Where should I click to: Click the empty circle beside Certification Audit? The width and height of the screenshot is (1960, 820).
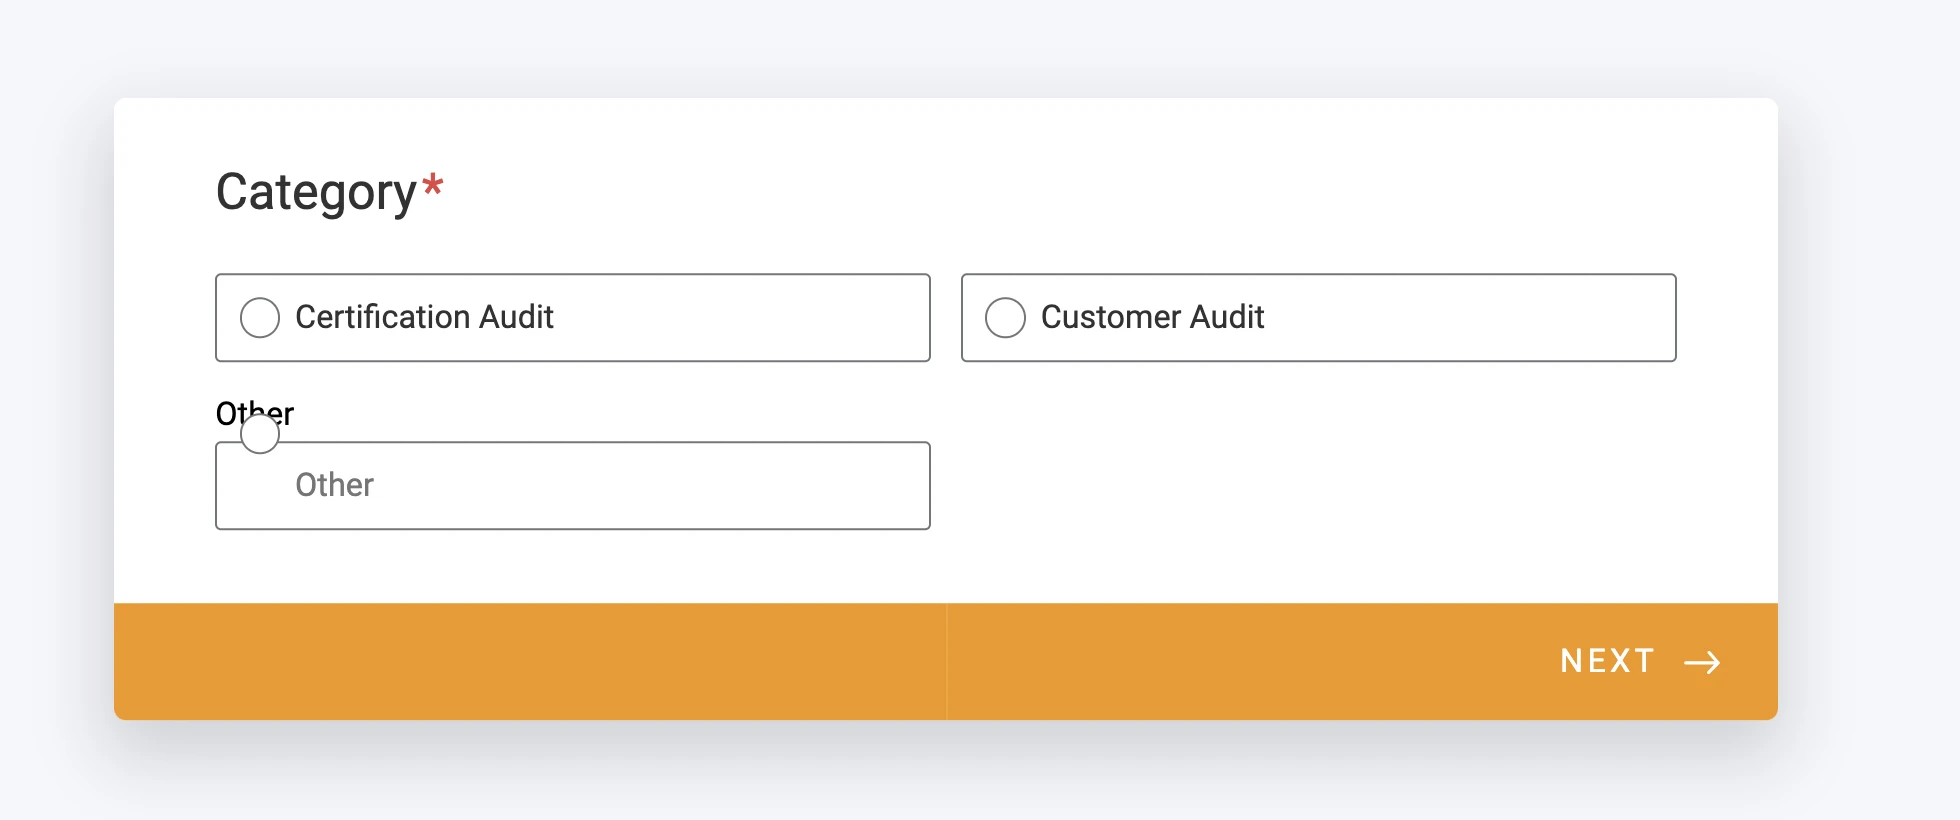(x=259, y=317)
